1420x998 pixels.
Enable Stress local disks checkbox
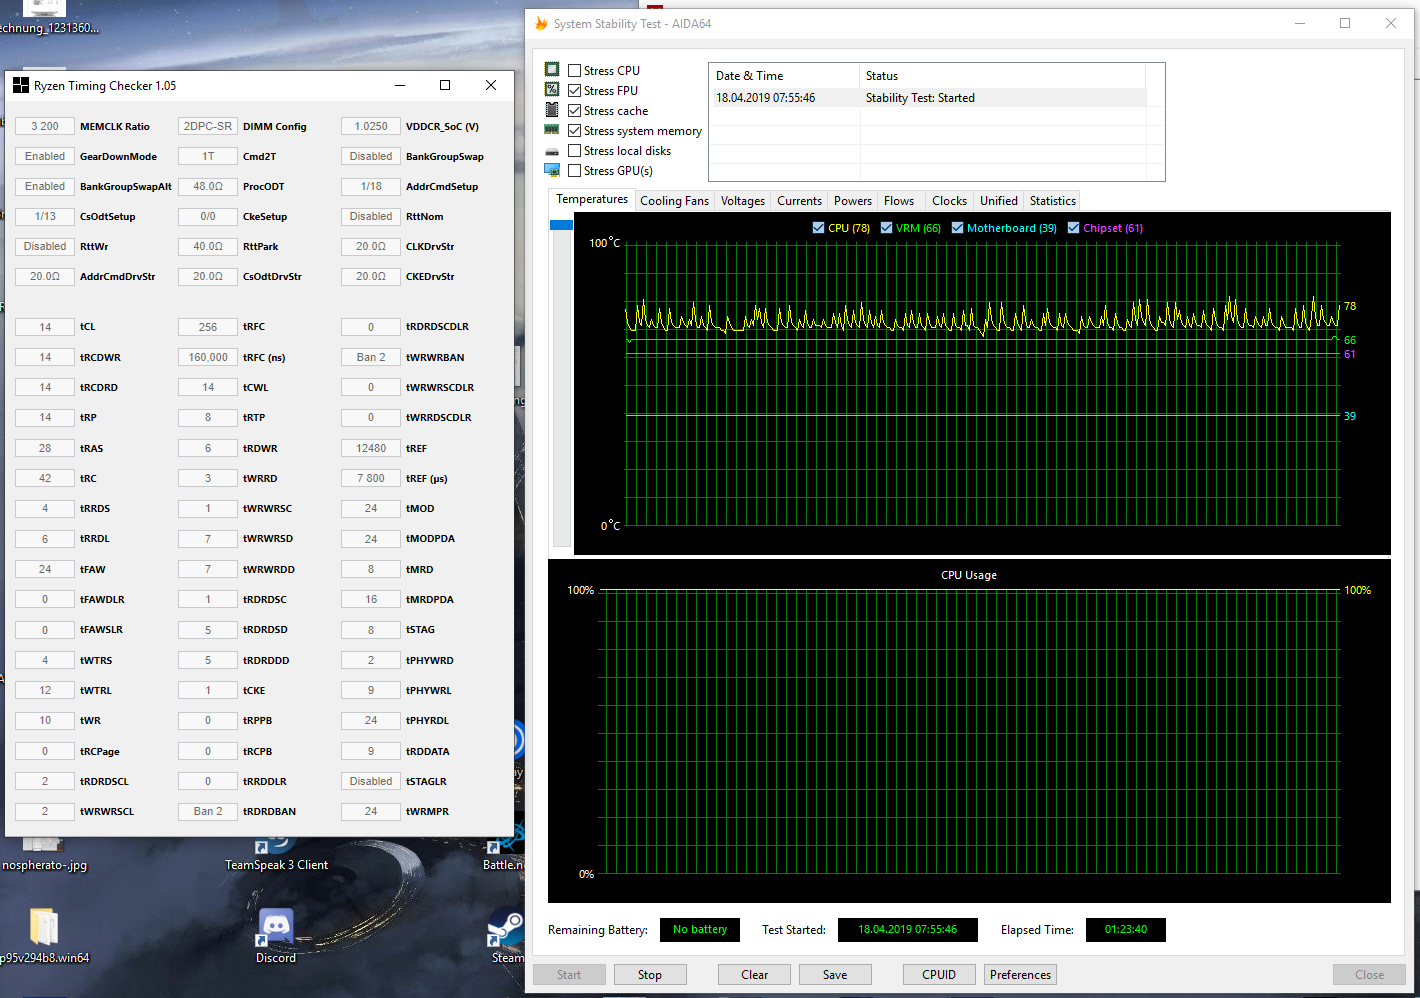pos(575,151)
